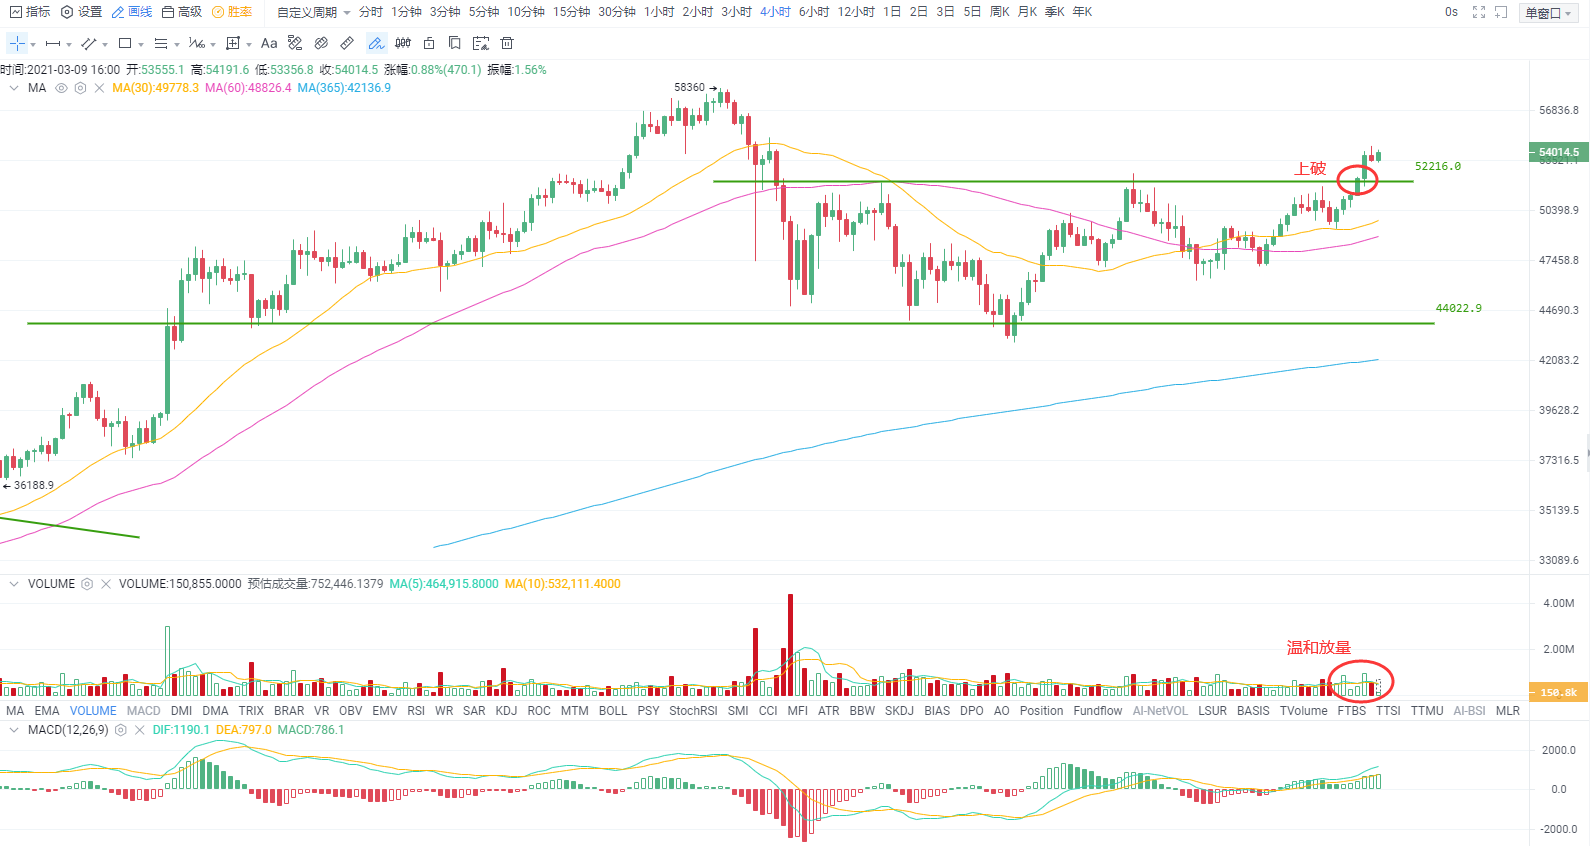Switch to 周K weekly timeframe
The width and height of the screenshot is (1590, 846).
coord(1000,12)
